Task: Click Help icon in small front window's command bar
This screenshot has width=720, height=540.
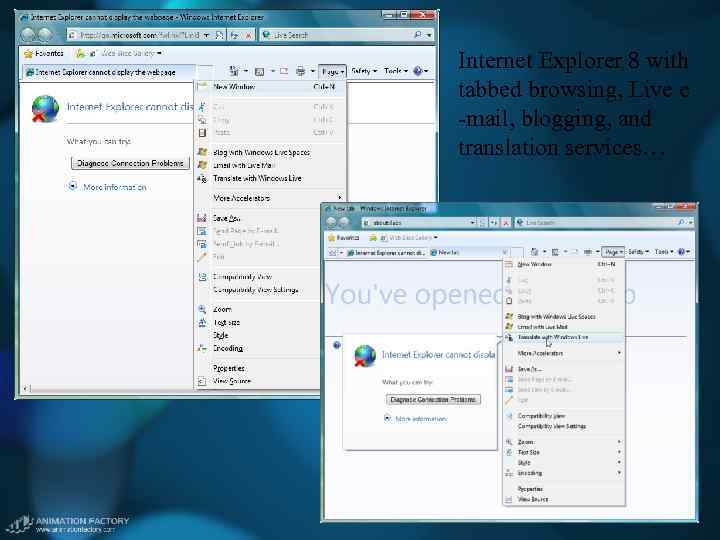Action: coord(681,252)
